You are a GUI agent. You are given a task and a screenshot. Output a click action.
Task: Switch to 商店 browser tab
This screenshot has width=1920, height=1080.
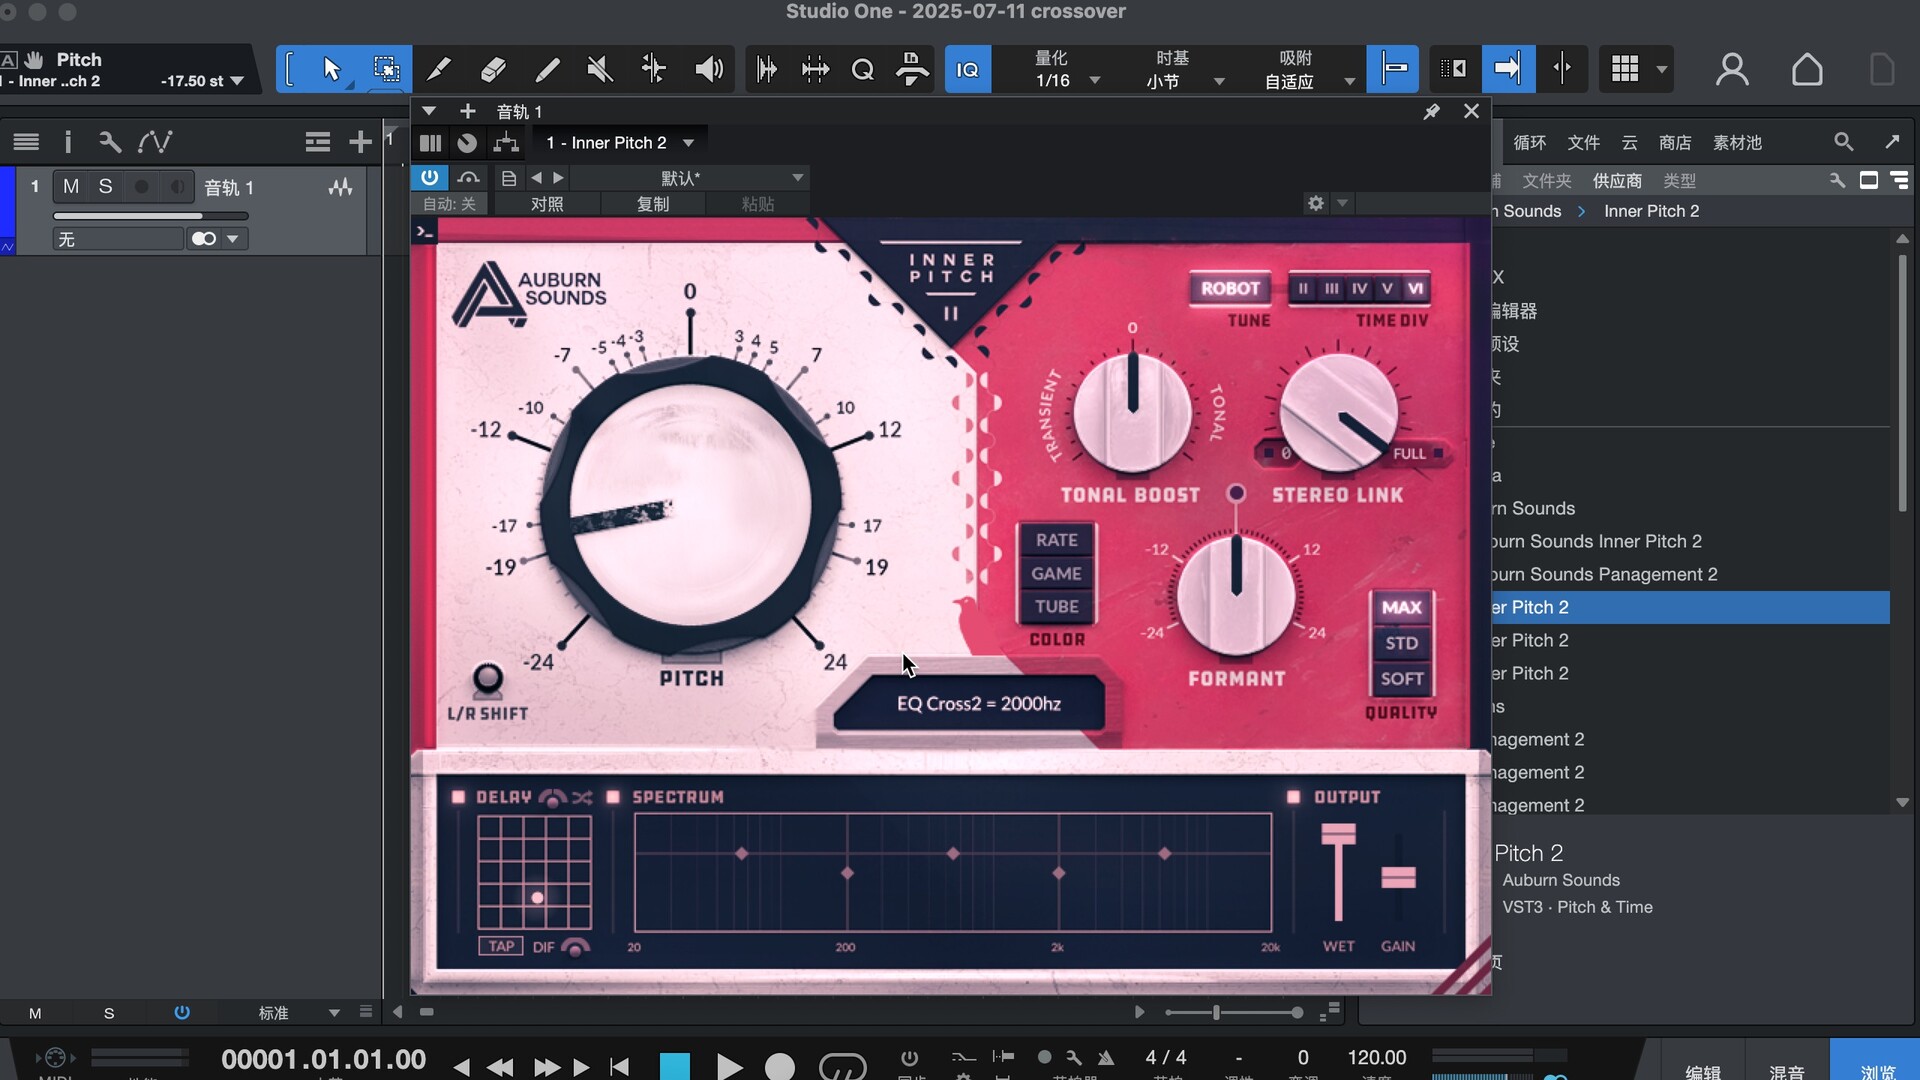pyautogui.click(x=1675, y=143)
